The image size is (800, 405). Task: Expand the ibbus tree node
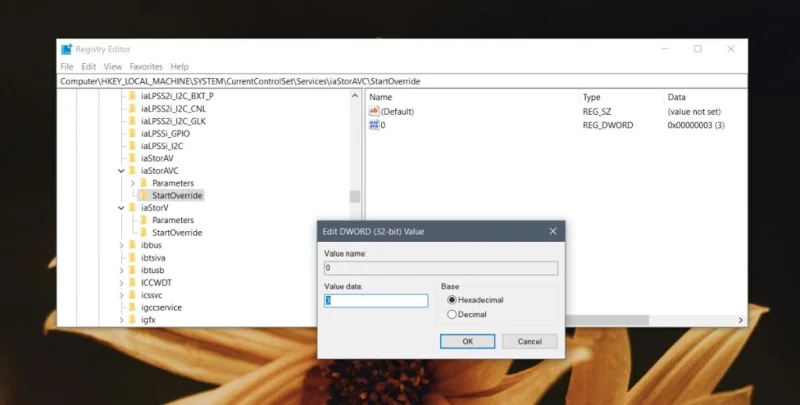pos(121,245)
